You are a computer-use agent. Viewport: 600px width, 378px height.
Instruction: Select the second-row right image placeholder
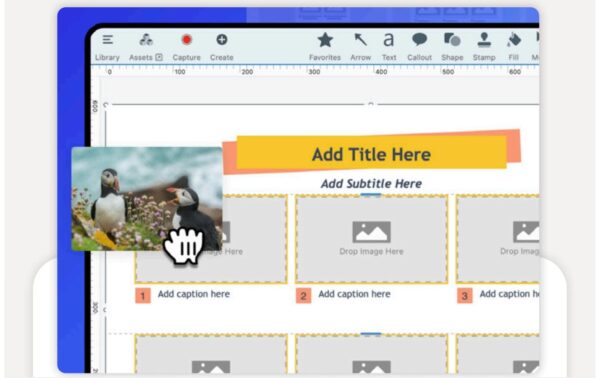pyautogui.click(x=498, y=354)
